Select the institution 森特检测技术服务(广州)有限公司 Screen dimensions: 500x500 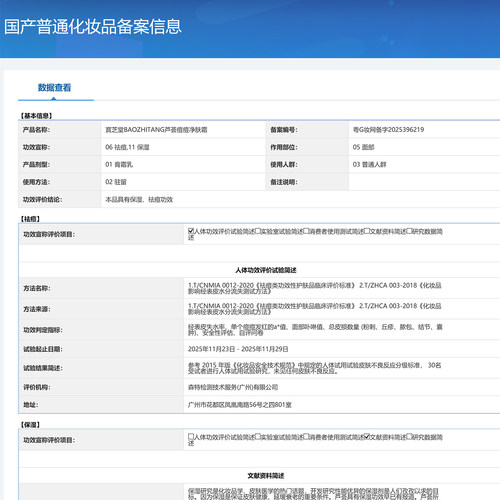pyautogui.click(x=233, y=387)
